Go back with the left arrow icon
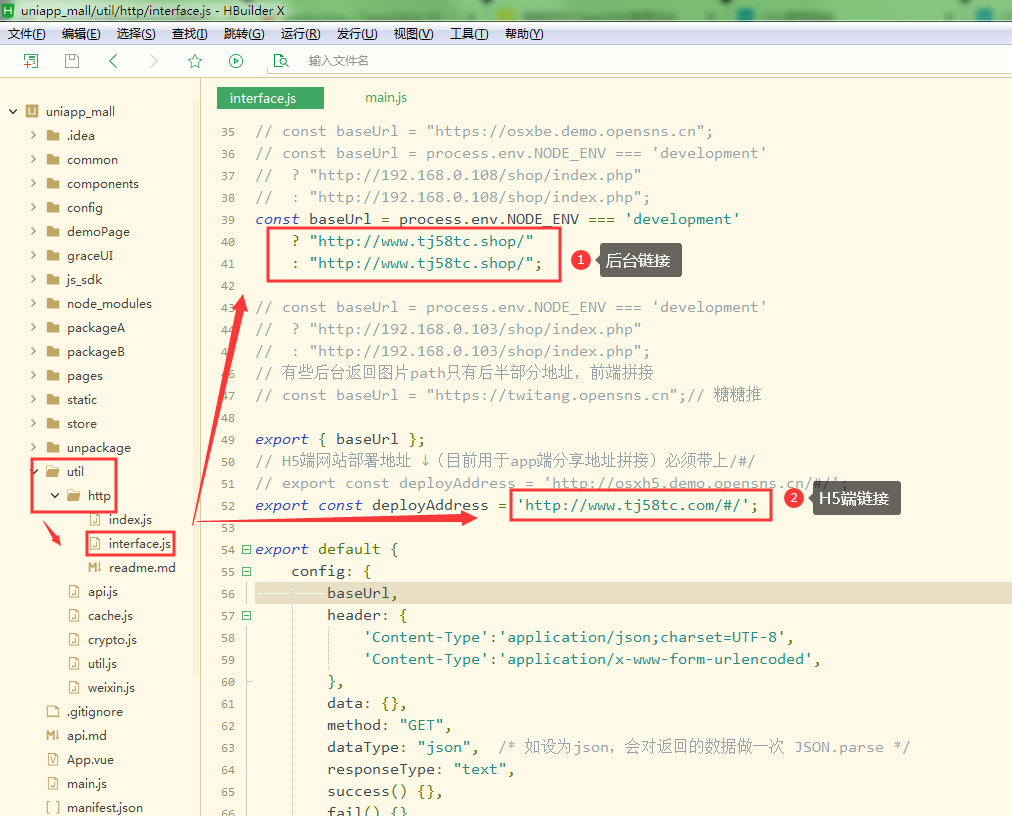 113,61
